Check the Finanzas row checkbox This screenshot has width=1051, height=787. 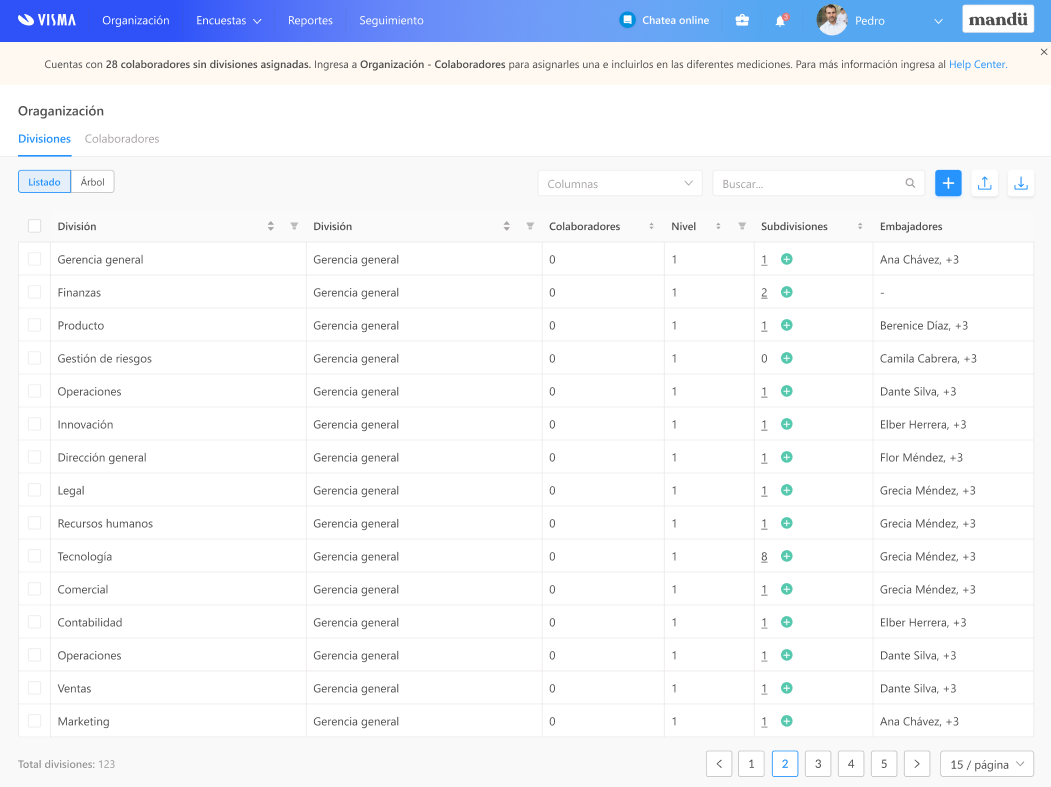coord(34,292)
